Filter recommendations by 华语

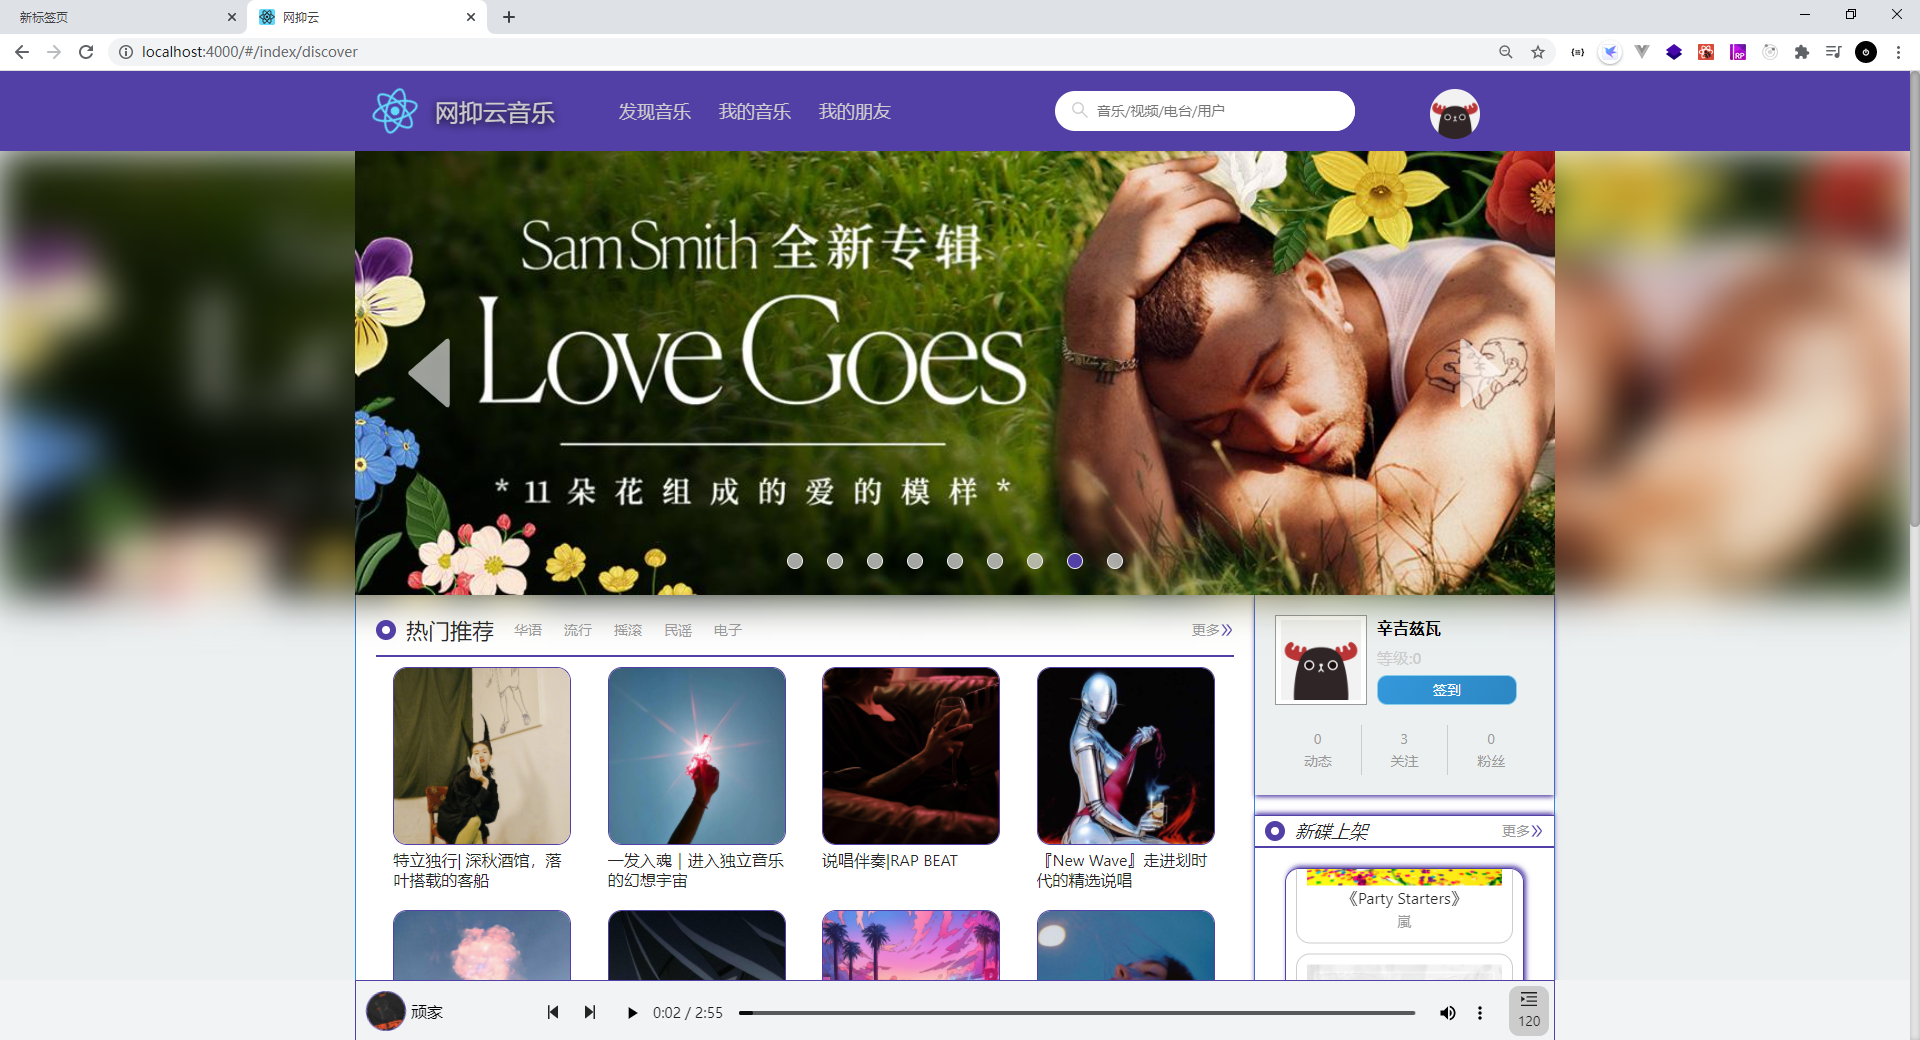(528, 630)
